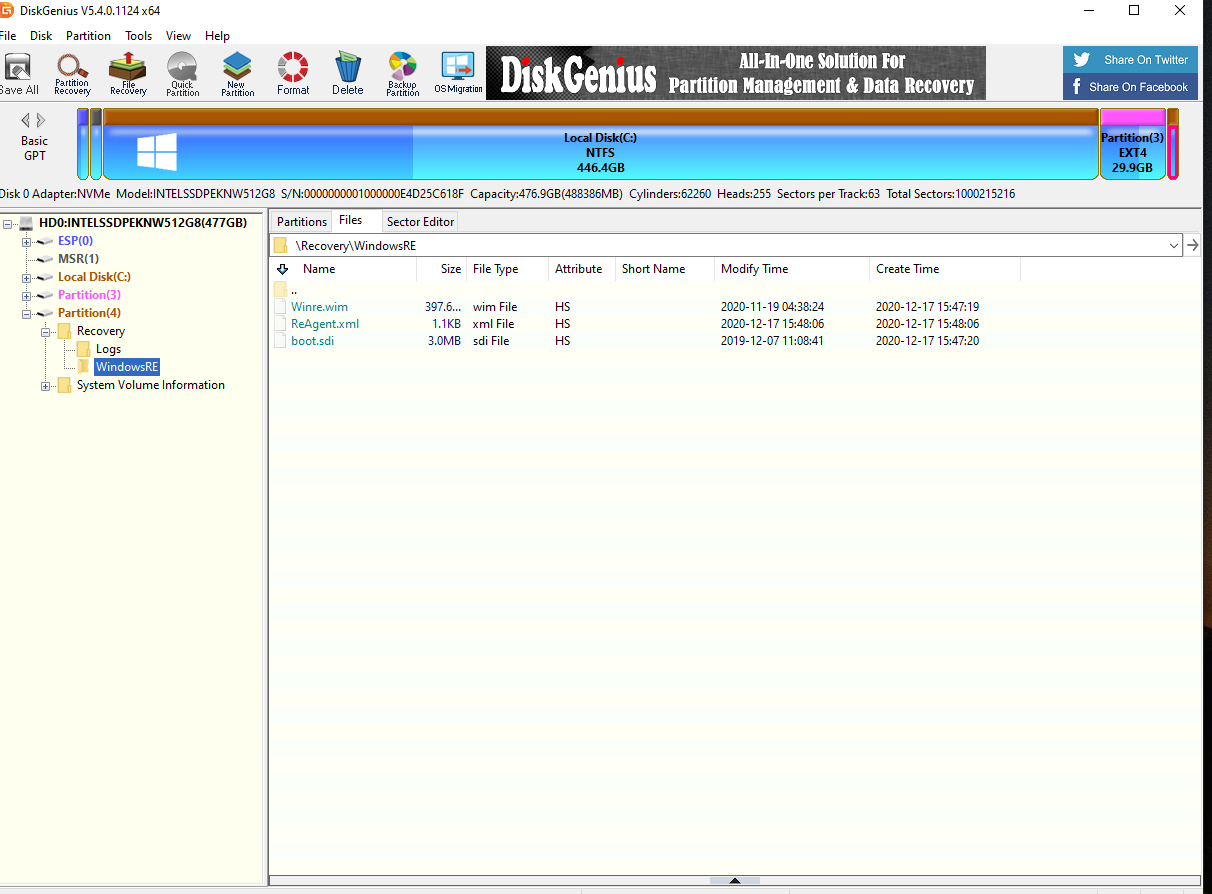Switch to the Sector Editor tab
Screen dimensions: 1212x894
point(420,222)
